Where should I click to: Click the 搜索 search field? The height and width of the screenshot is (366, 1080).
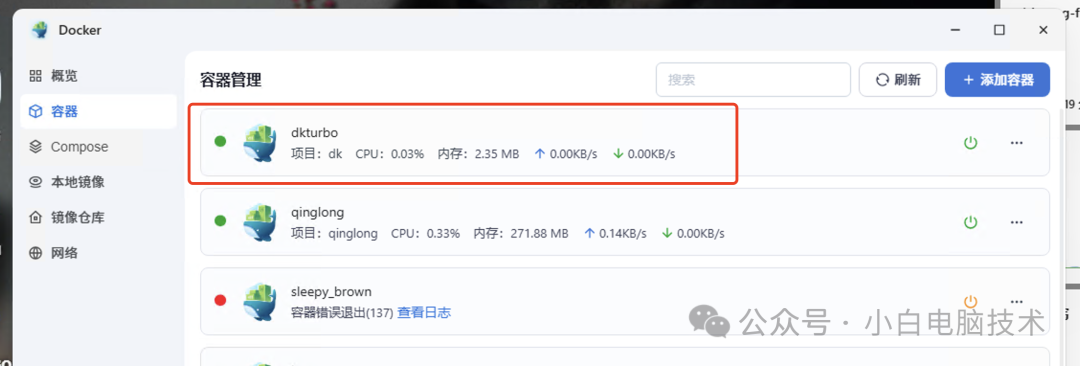tap(753, 80)
